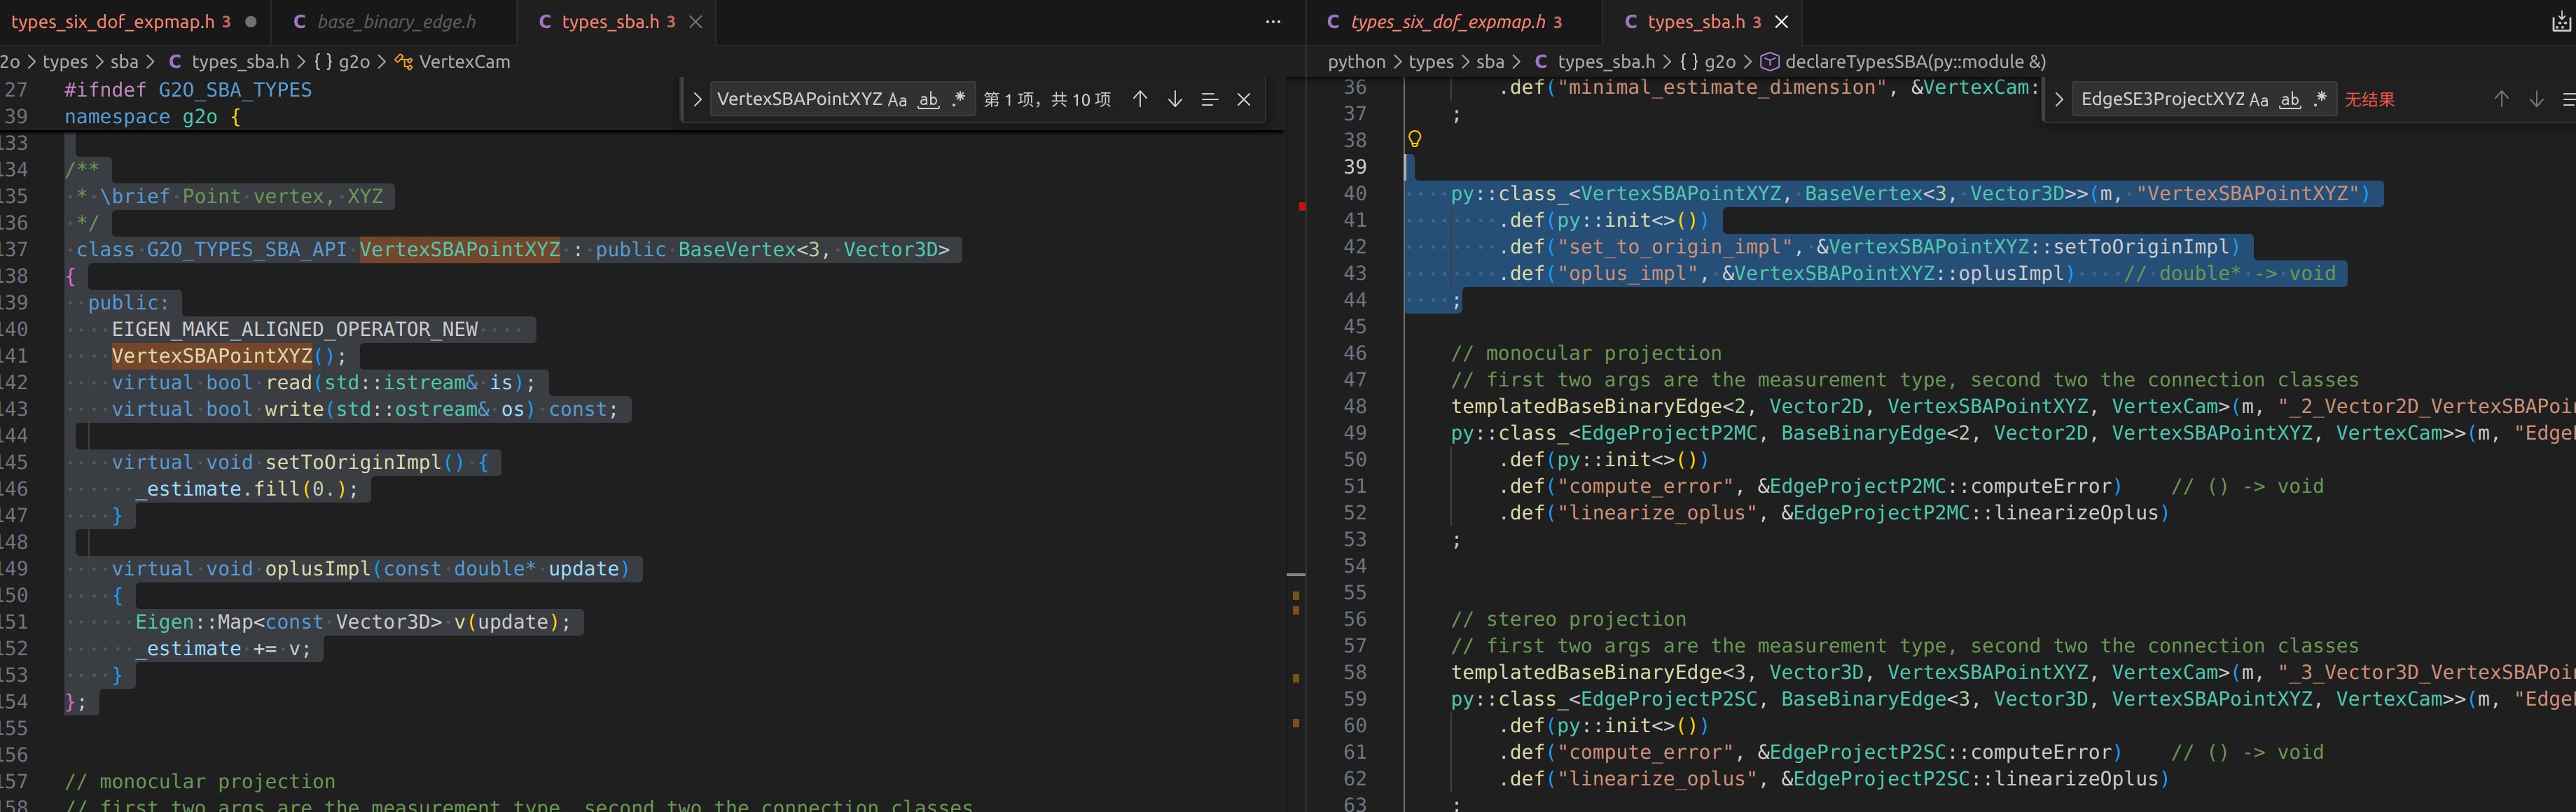
Task: Go to previous match arrow in right find widget
Action: 2501,99
